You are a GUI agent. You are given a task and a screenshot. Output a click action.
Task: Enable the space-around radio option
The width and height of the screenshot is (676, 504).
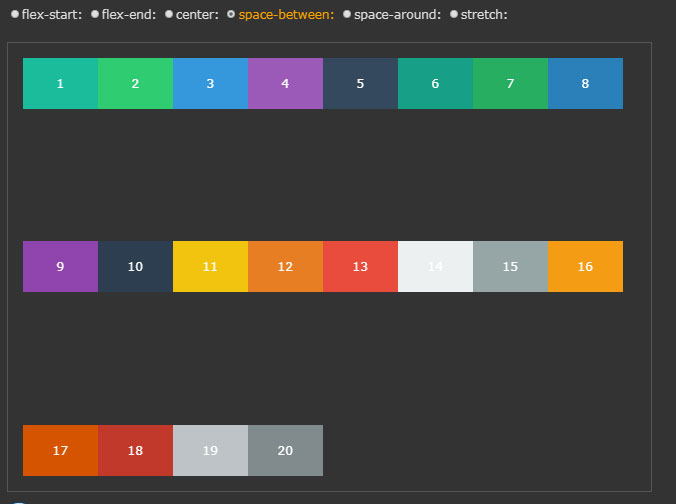tap(347, 15)
